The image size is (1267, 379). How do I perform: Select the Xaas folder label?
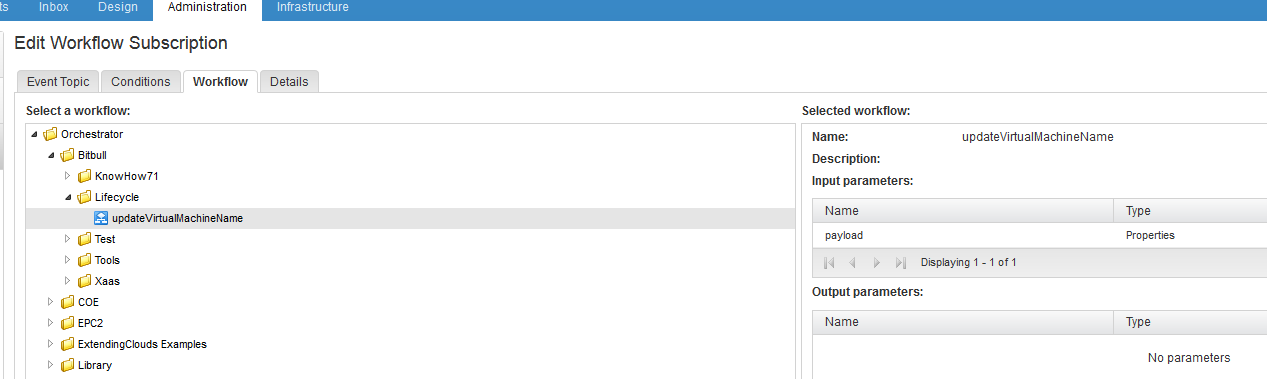(x=107, y=281)
